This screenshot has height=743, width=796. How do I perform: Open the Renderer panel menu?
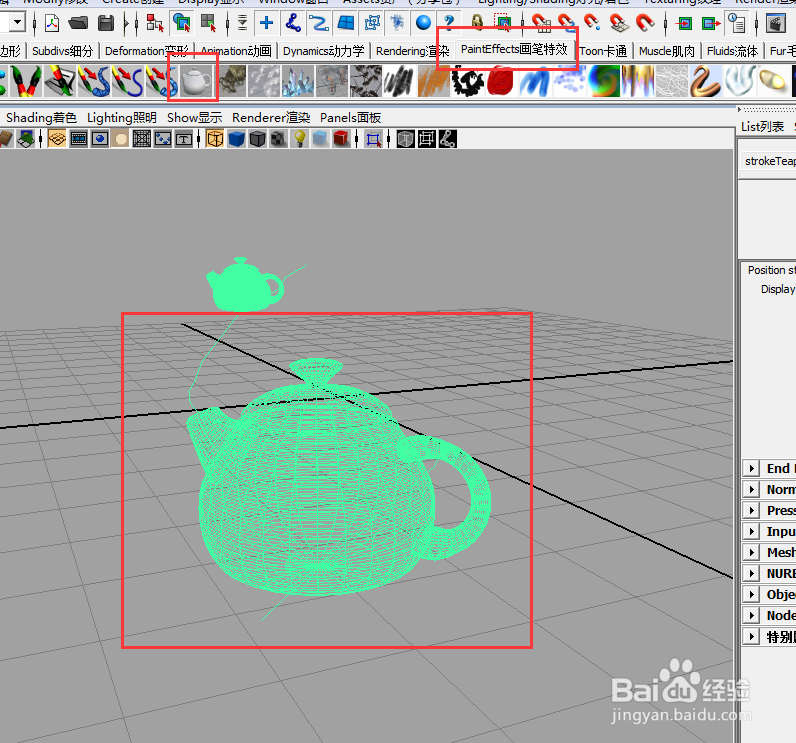click(x=271, y=118)
